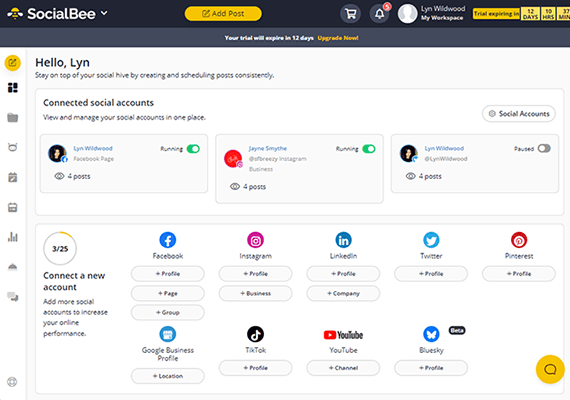Viewport: 570px width, 400px height.
Task: Click the Connected social accounts heading
Action: pyautogui.click(x=99, y=103)
